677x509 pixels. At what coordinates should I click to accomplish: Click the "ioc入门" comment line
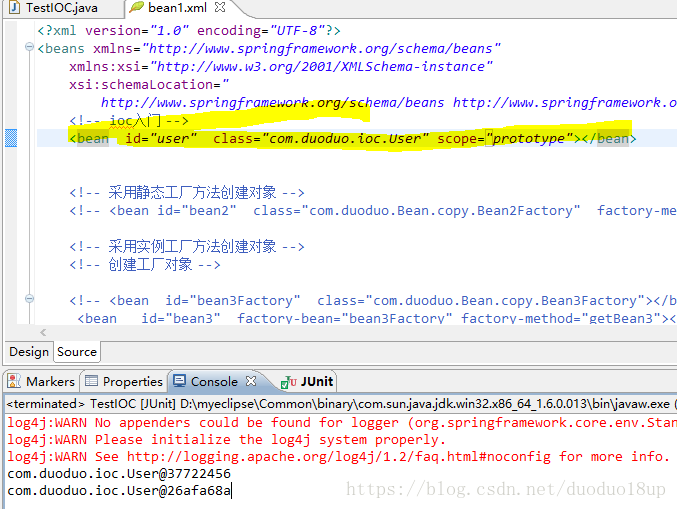[129, 120]
